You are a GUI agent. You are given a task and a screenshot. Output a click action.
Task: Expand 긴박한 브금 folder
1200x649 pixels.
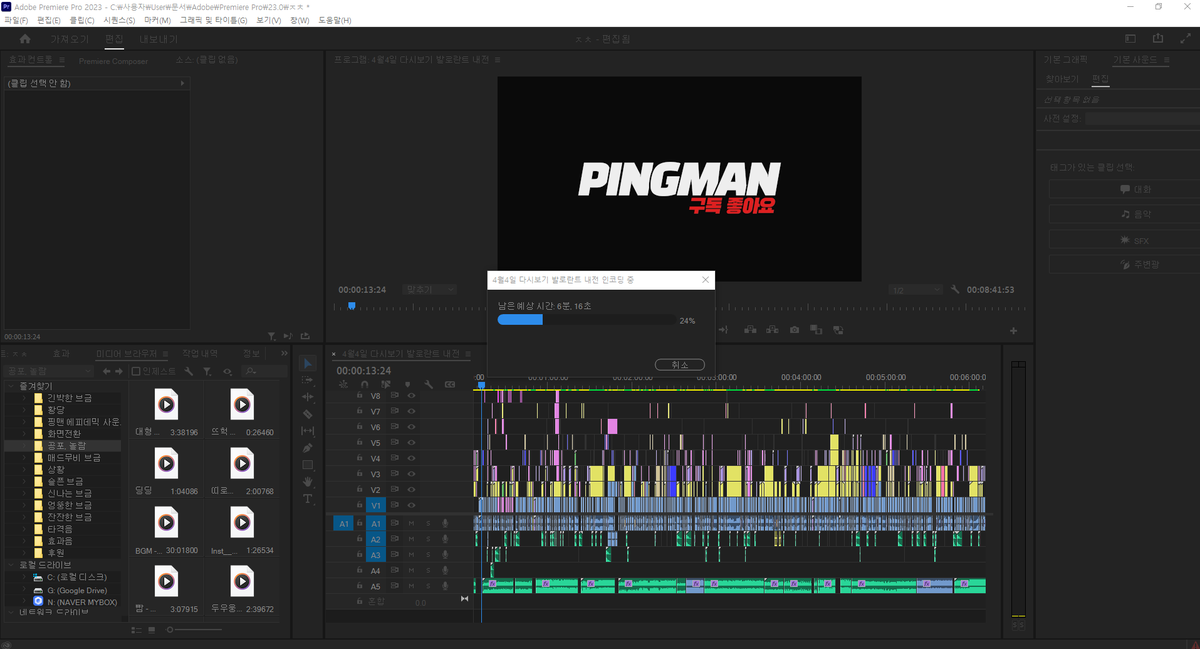pos(24,397)
